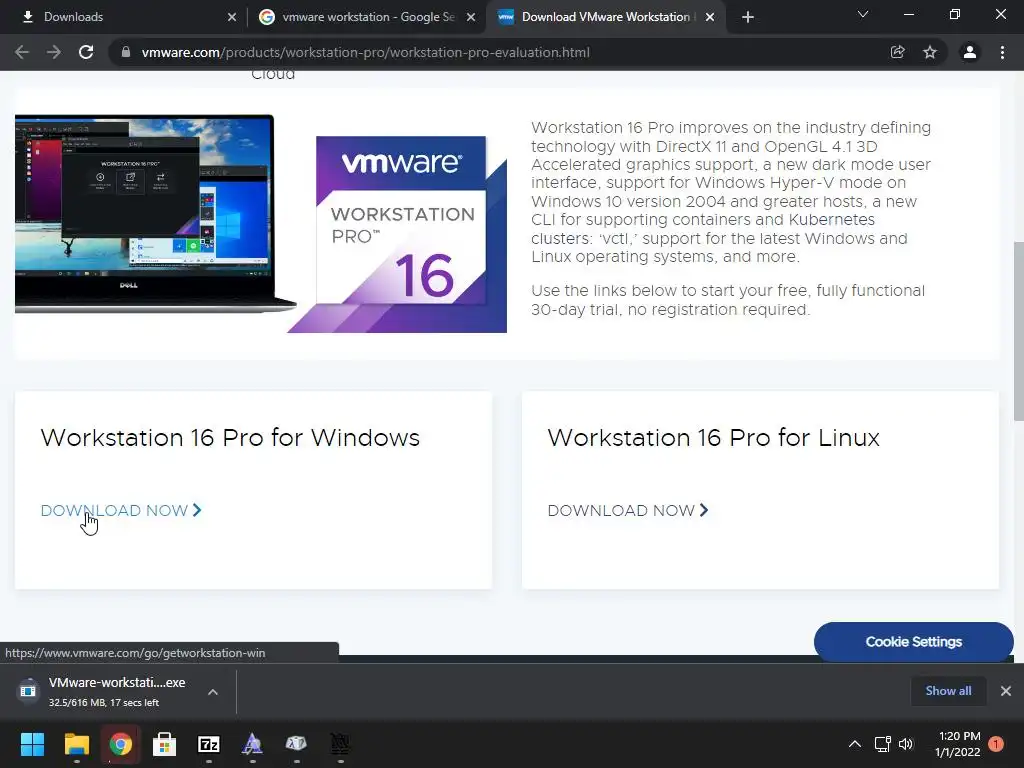View site security lock info
The width and height of the screenshot is (1024, 768).
[126, 52]
